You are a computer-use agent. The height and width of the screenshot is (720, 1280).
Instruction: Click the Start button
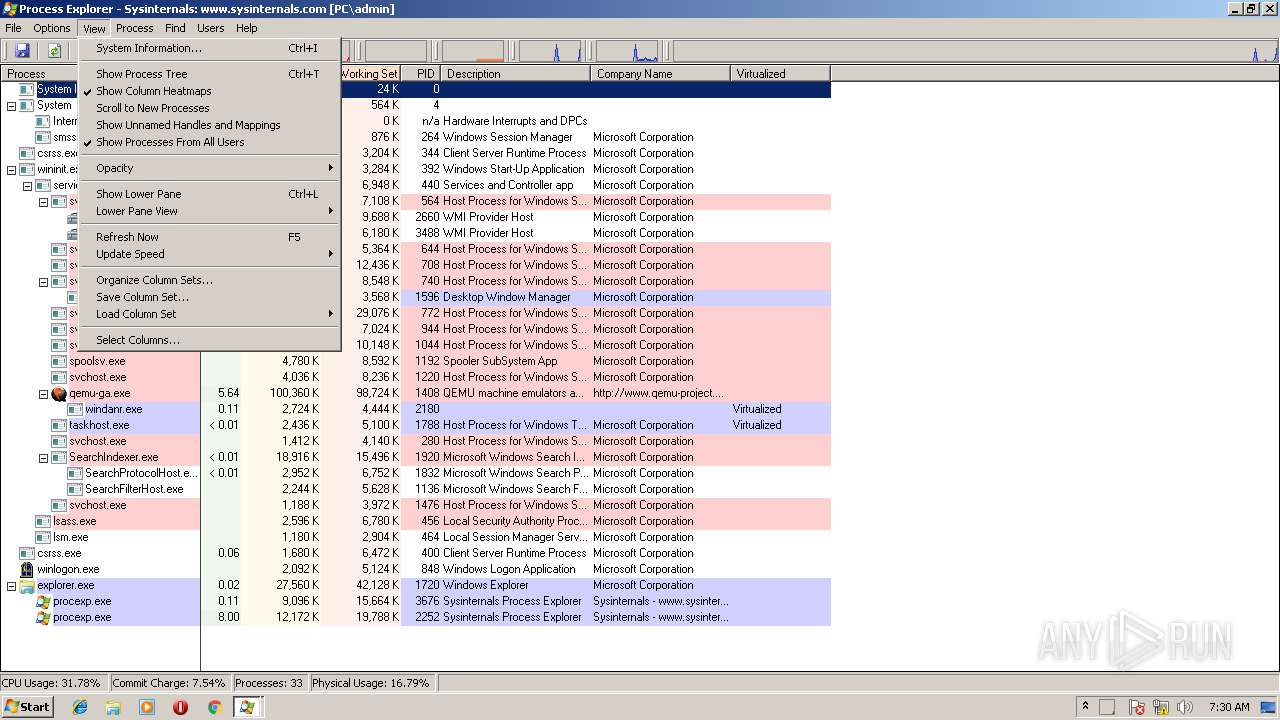click(27, 707)
